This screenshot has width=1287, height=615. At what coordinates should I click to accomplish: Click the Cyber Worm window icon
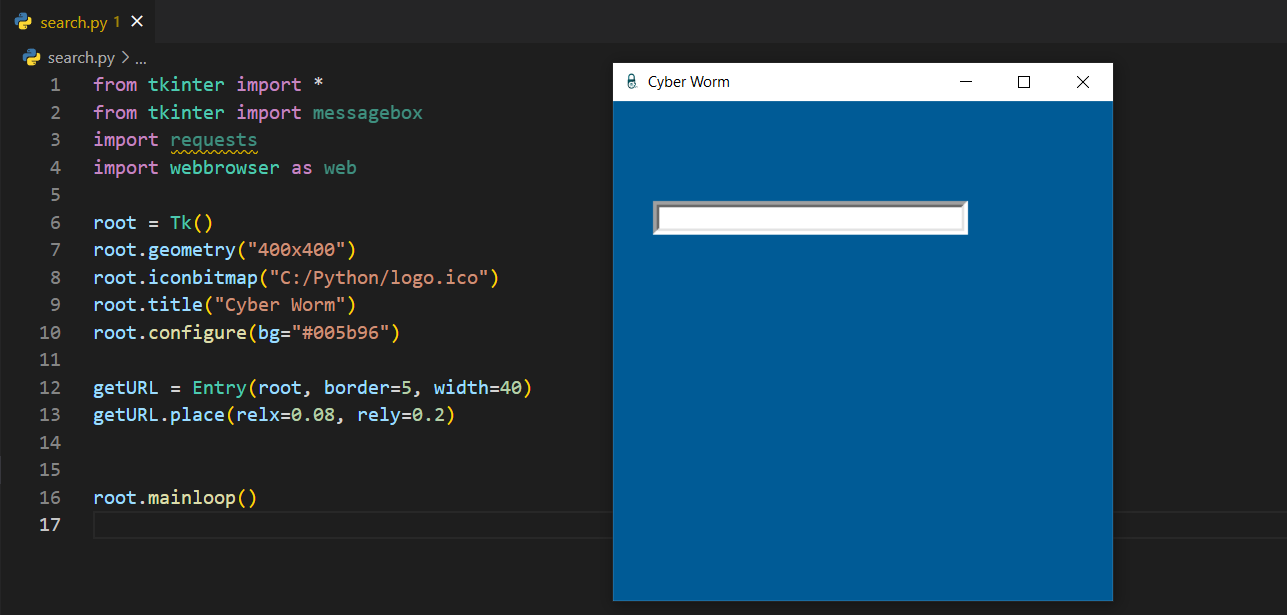click(x=631, y=82)
